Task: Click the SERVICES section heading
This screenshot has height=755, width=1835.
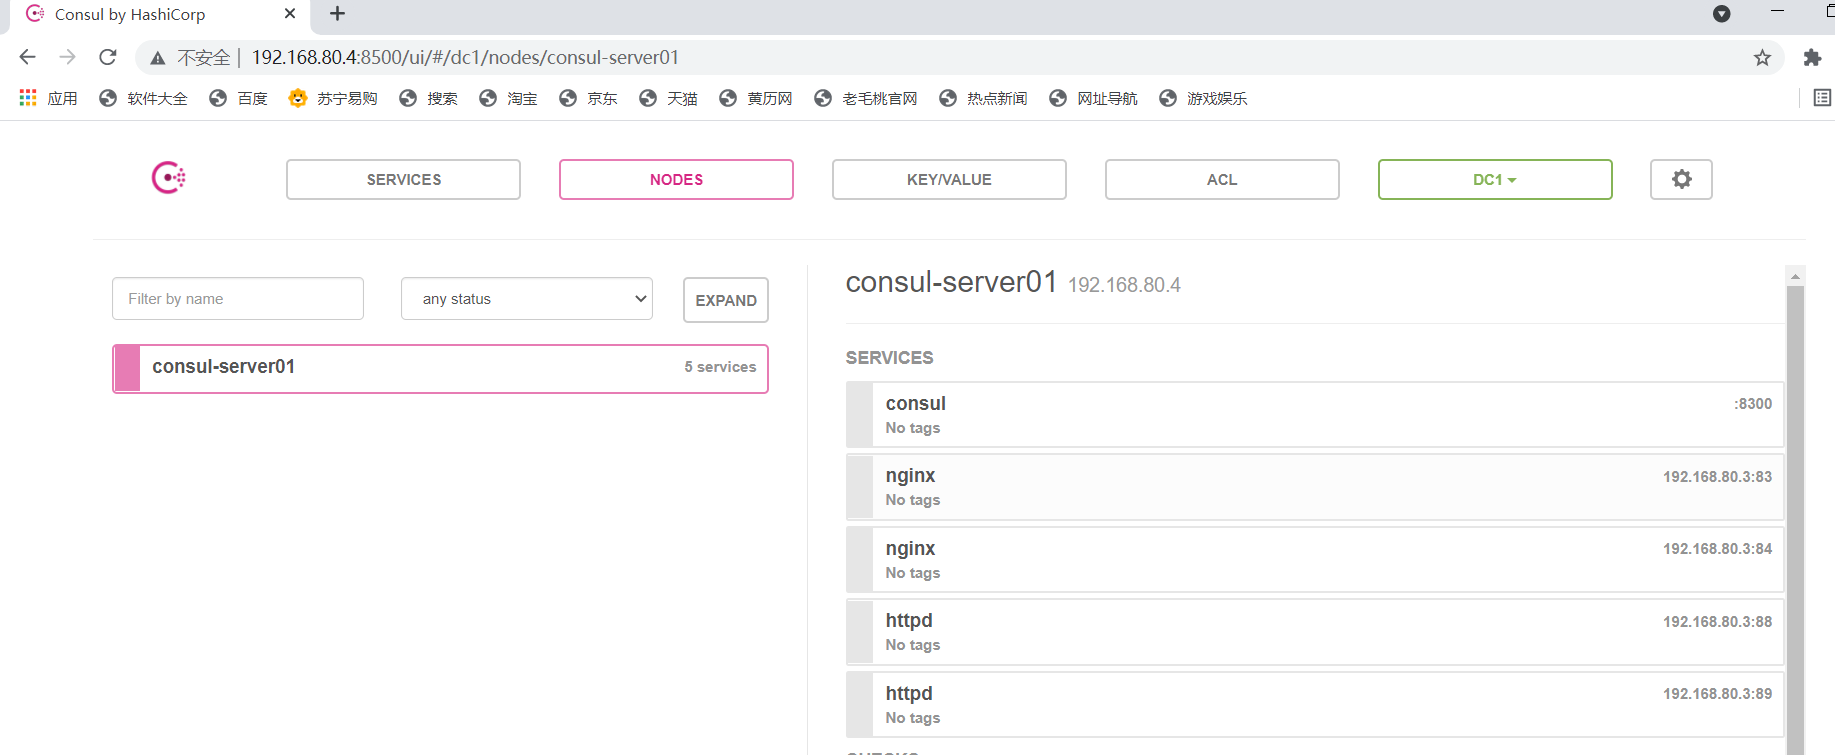Action: (889, 357)
